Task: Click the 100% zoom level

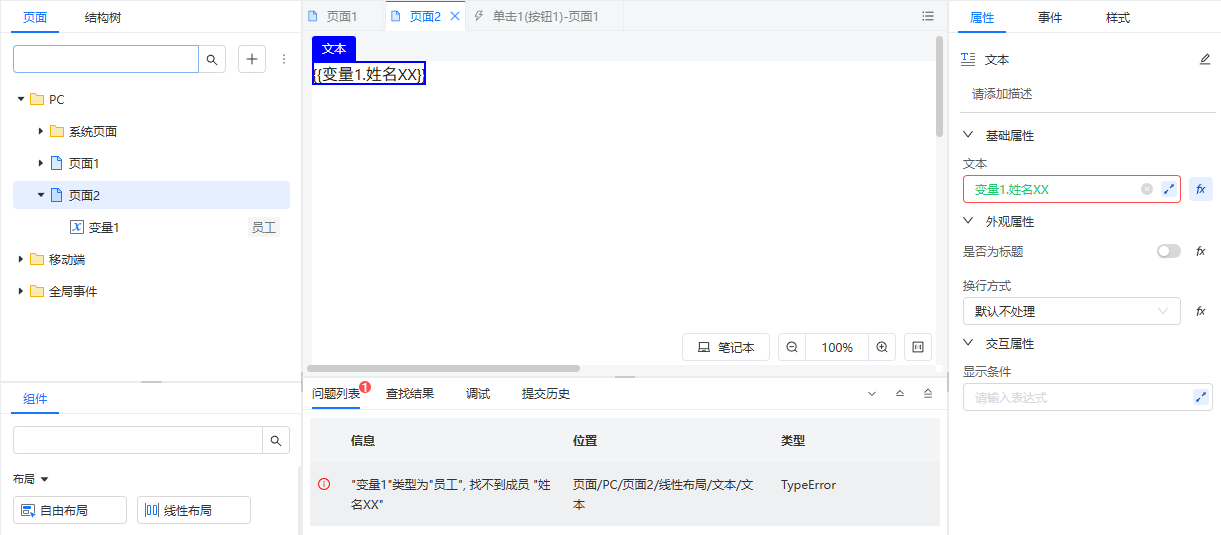Action: point(837,347)
